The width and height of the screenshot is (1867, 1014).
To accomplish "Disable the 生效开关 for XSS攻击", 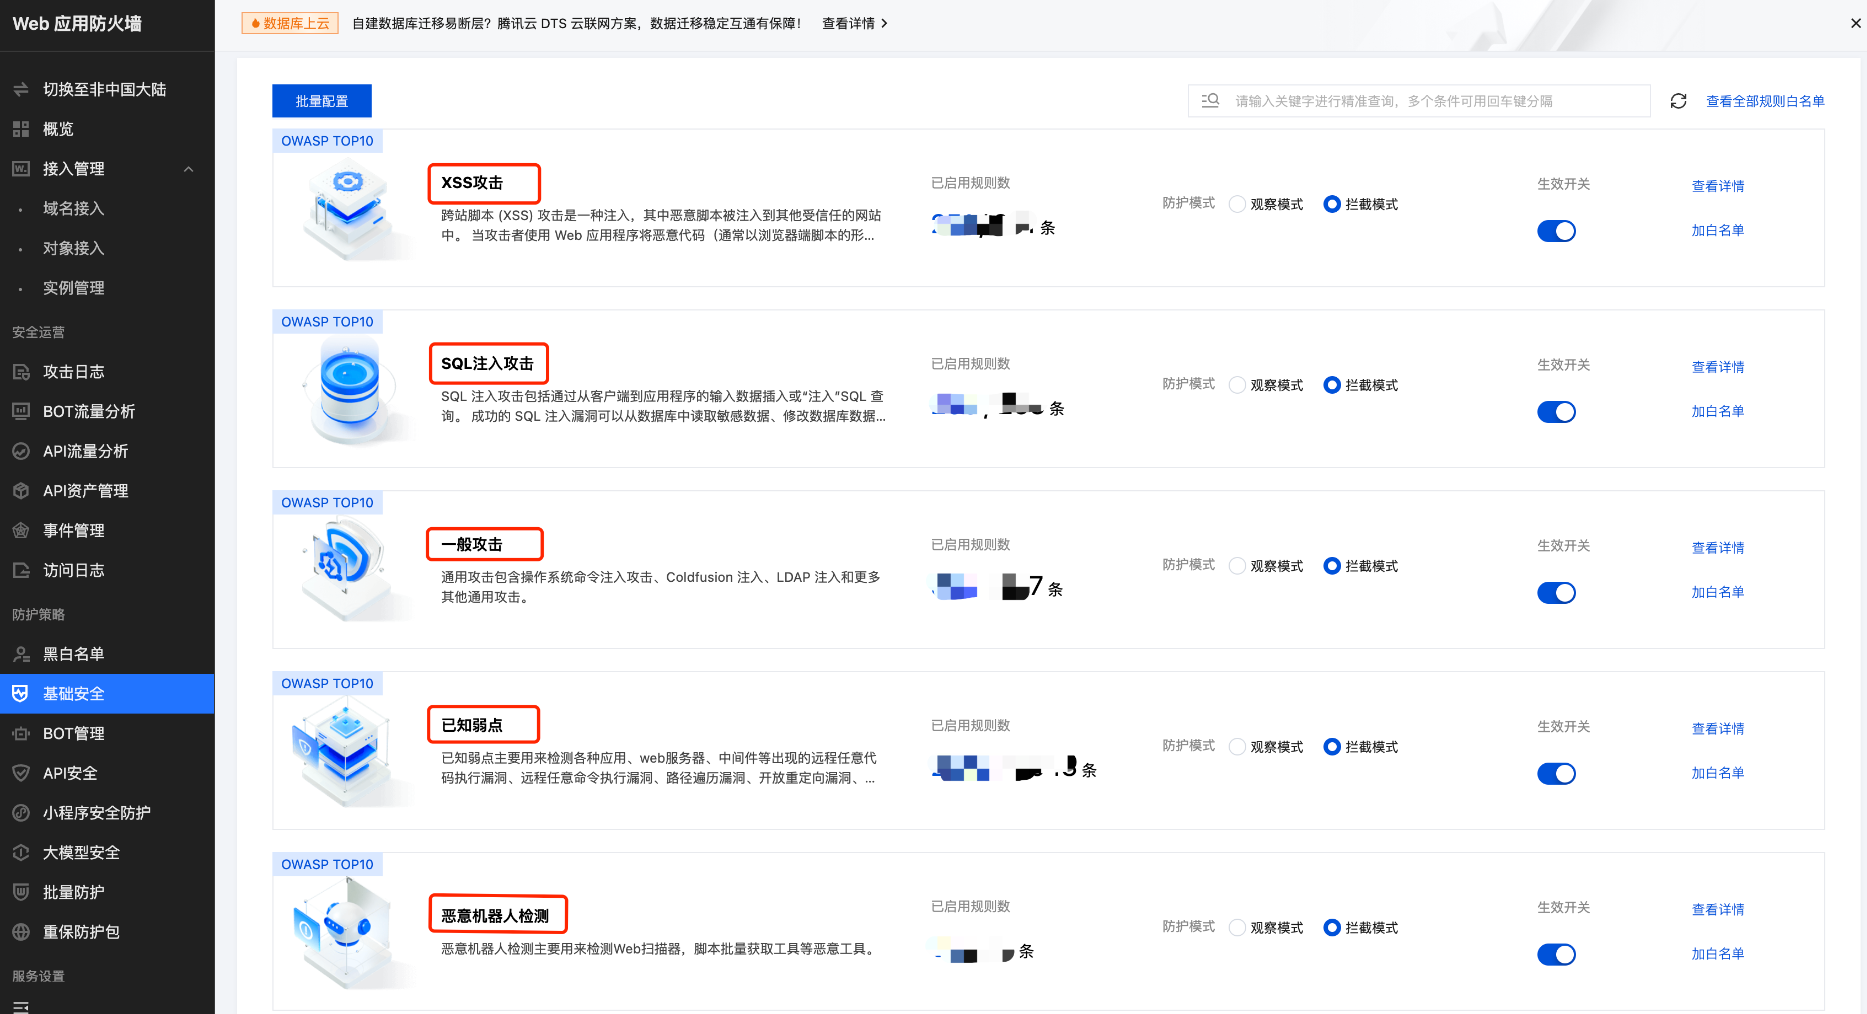I will tap(1556, 231).
